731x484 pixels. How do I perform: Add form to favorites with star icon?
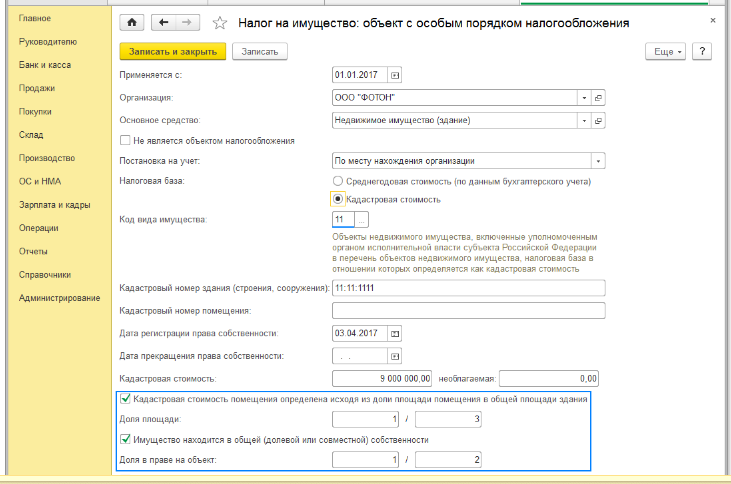(x=220, y=21)
